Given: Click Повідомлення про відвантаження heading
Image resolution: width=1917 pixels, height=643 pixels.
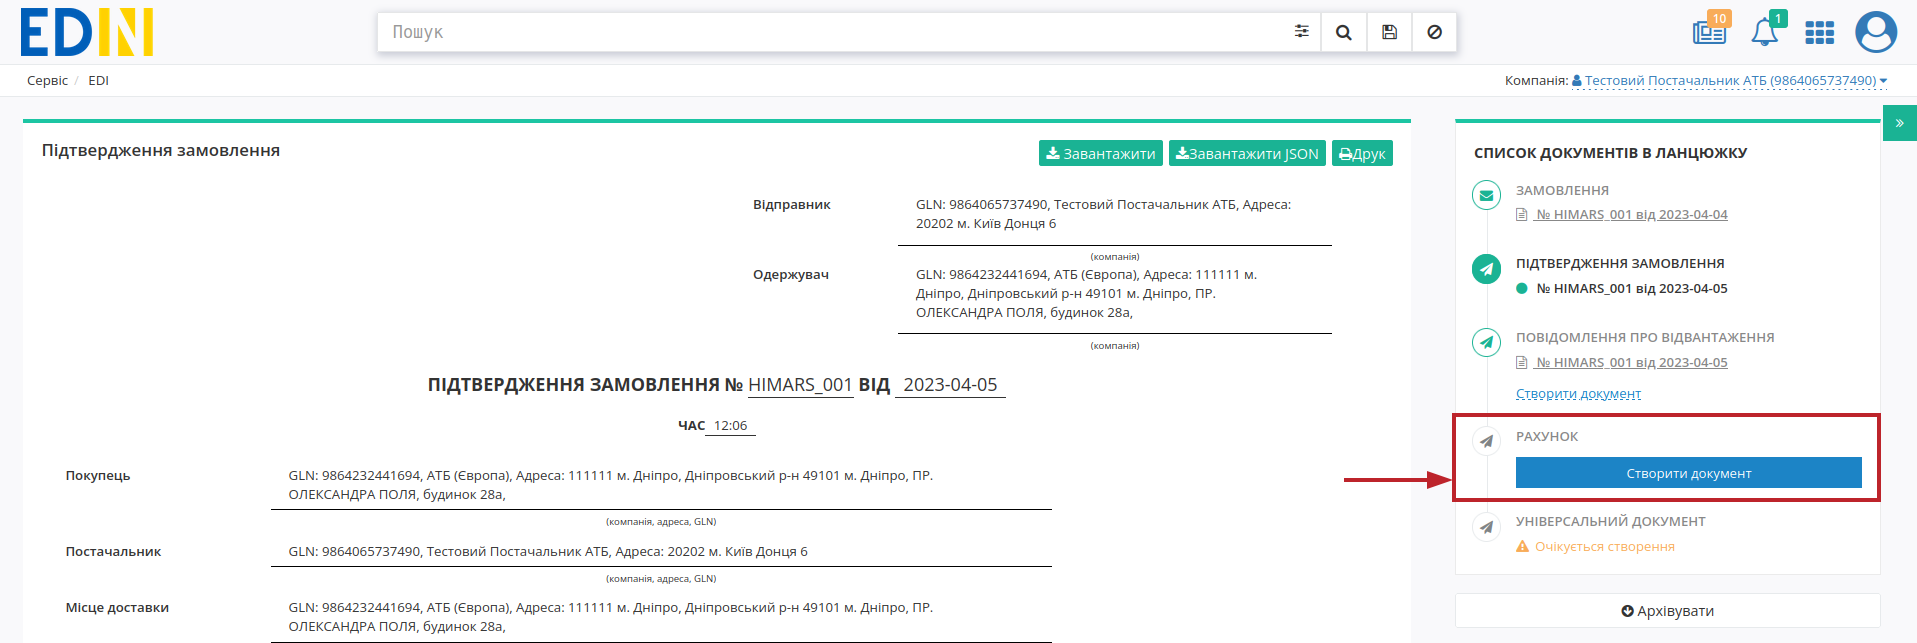Looking at the screenshot, I should click(x=1645, y=338).
